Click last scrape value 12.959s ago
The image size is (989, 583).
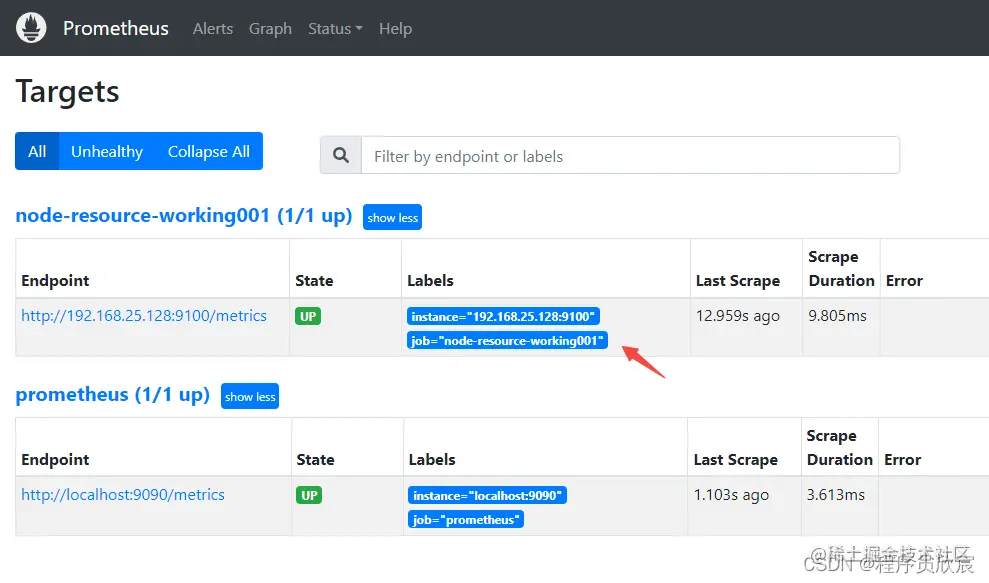(737, 315)
